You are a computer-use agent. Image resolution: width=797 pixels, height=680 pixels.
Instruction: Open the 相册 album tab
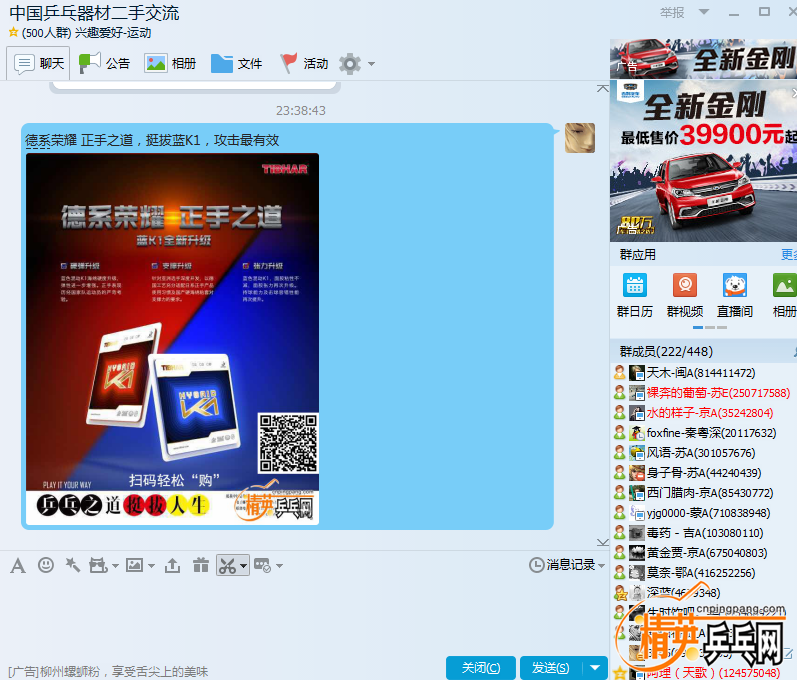170,64
